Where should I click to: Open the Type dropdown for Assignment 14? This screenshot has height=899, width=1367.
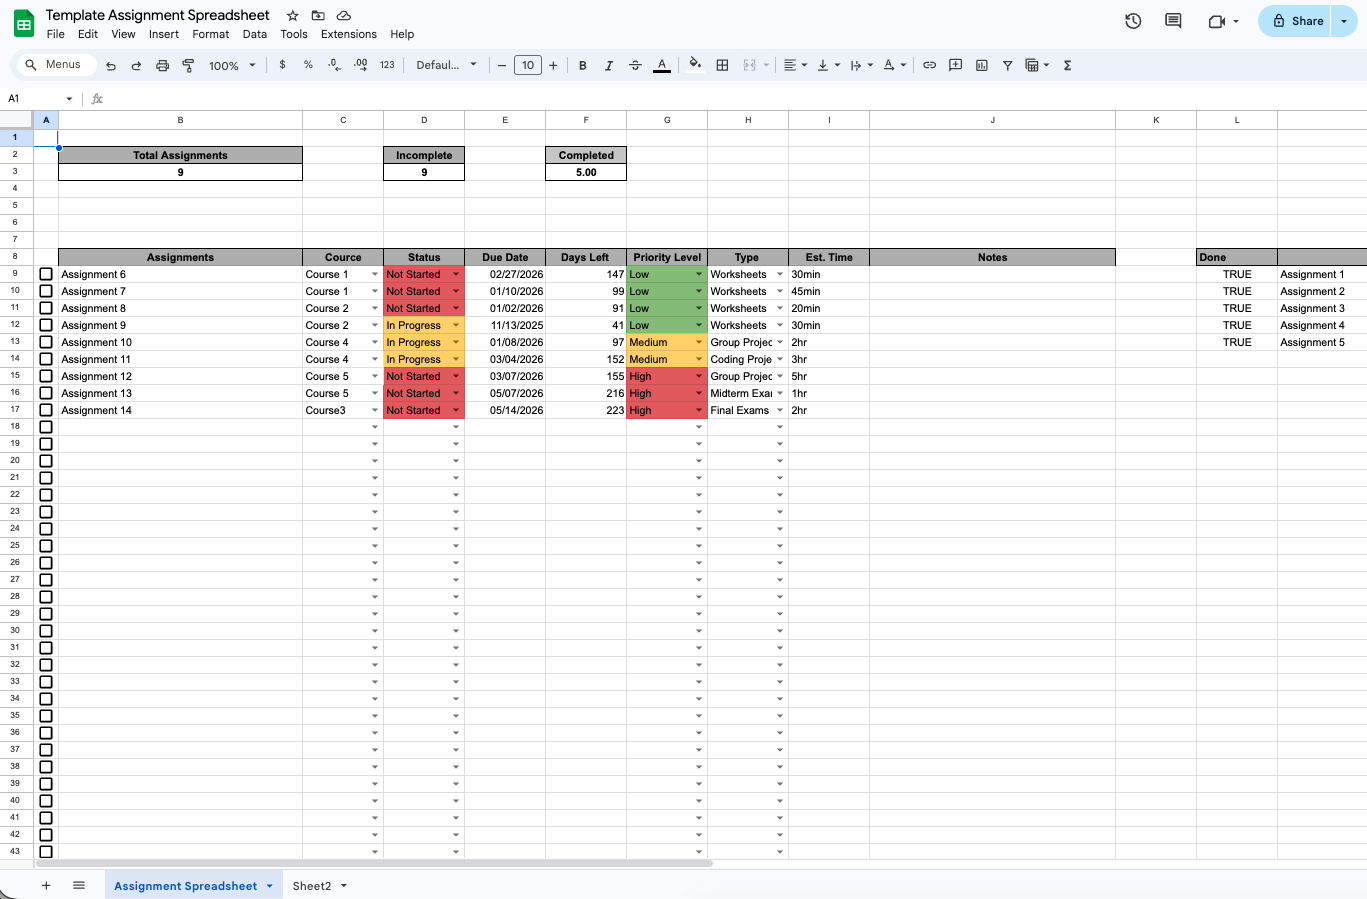779,410
